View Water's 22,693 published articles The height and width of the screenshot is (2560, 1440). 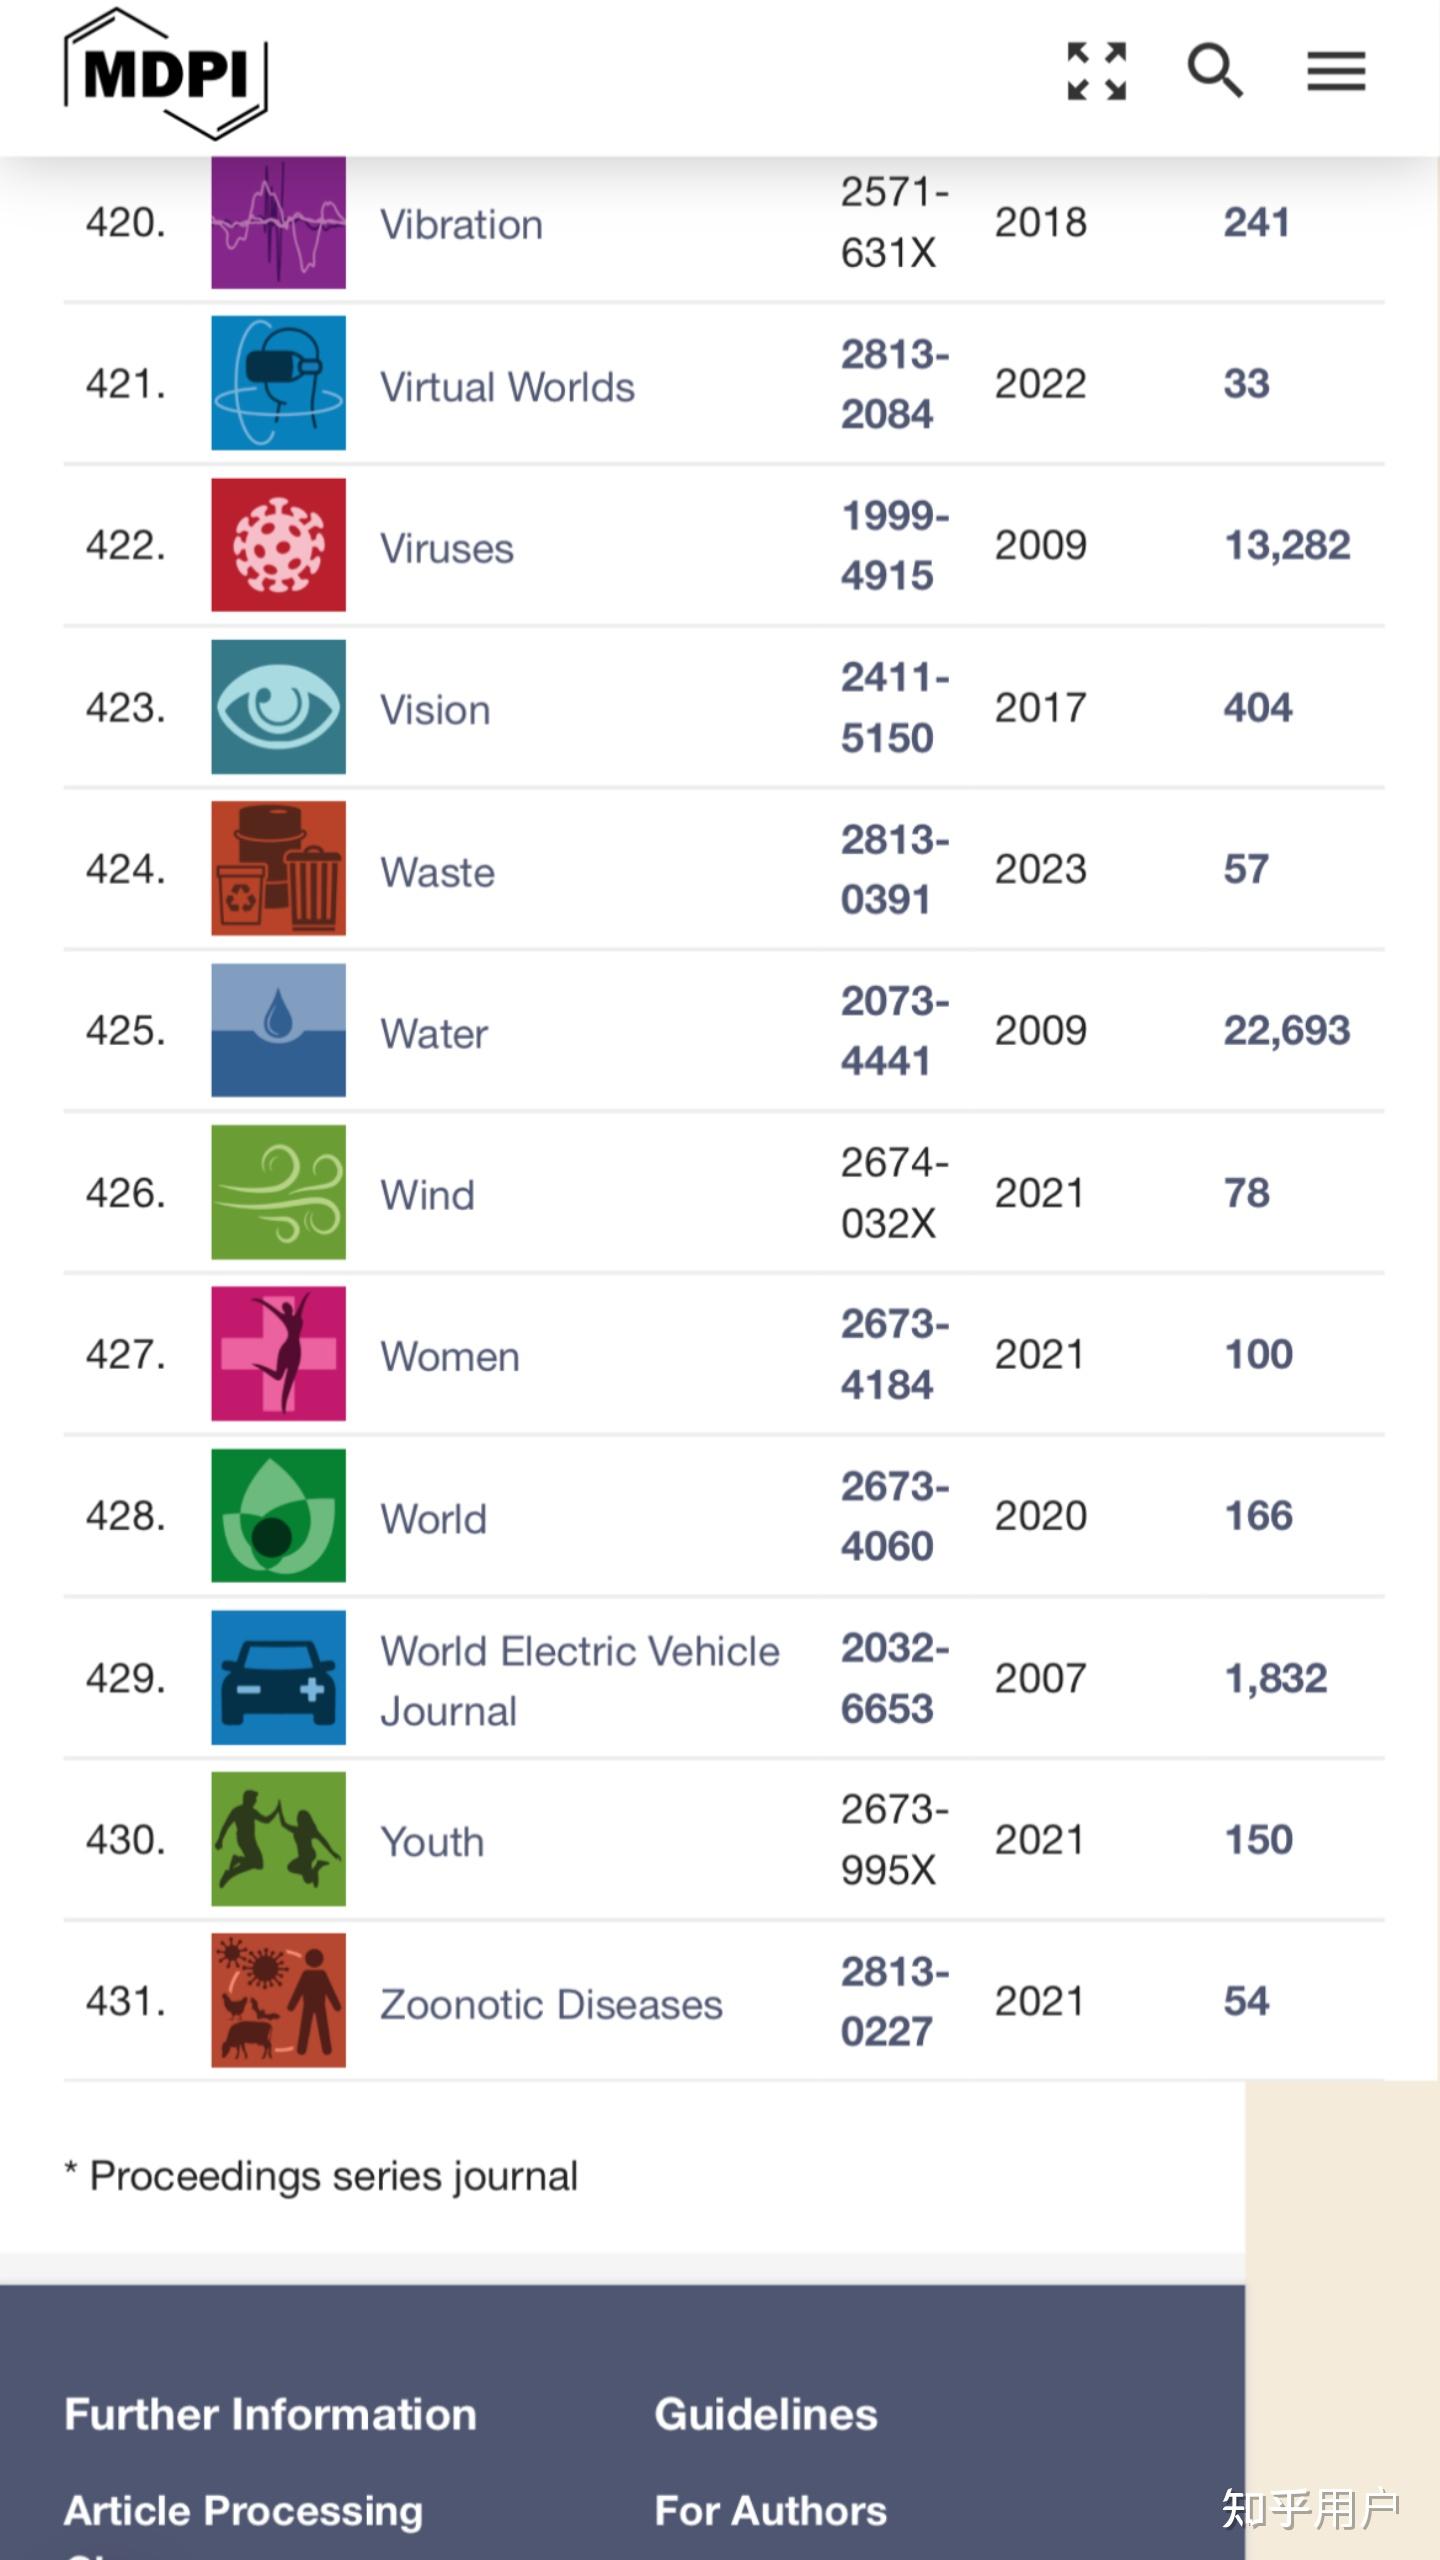1286,1031
